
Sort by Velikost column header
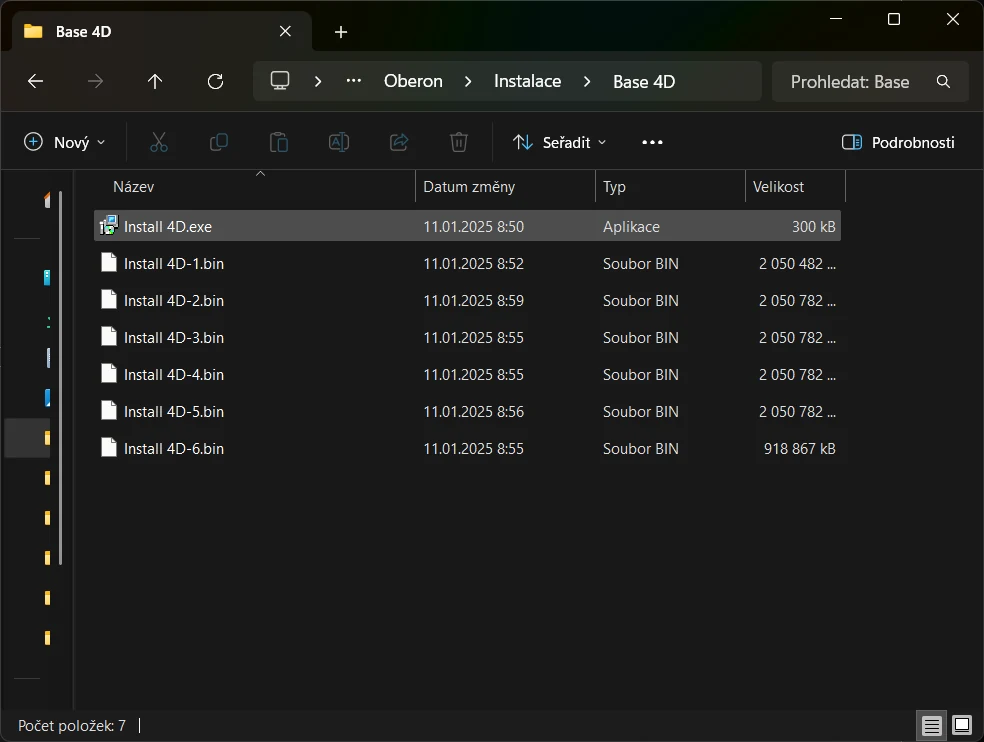pos(795,186)
